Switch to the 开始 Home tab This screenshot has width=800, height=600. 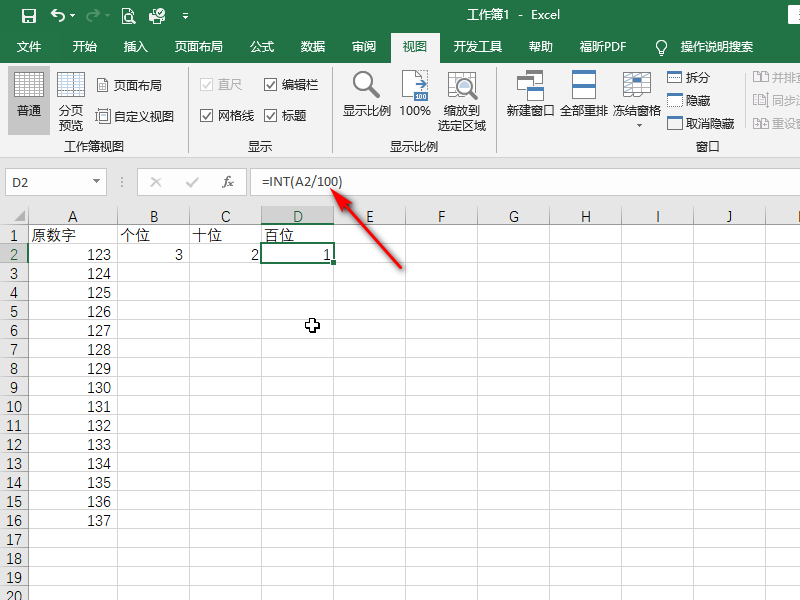(x=85, y=47)
